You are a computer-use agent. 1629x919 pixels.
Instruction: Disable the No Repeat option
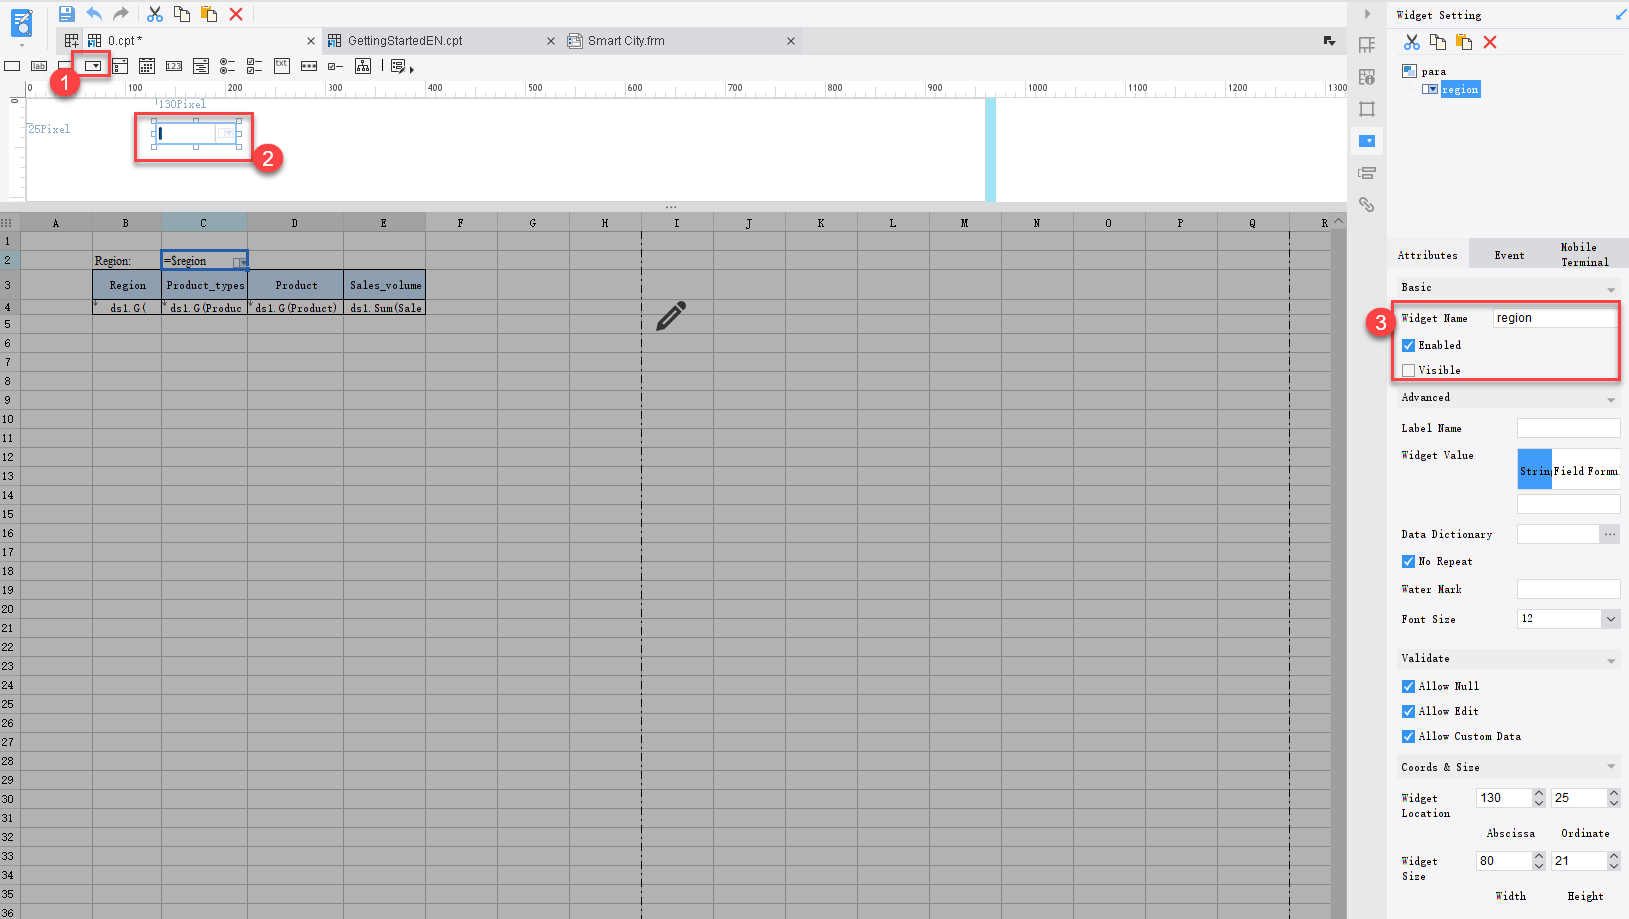tap(1408, 561)
